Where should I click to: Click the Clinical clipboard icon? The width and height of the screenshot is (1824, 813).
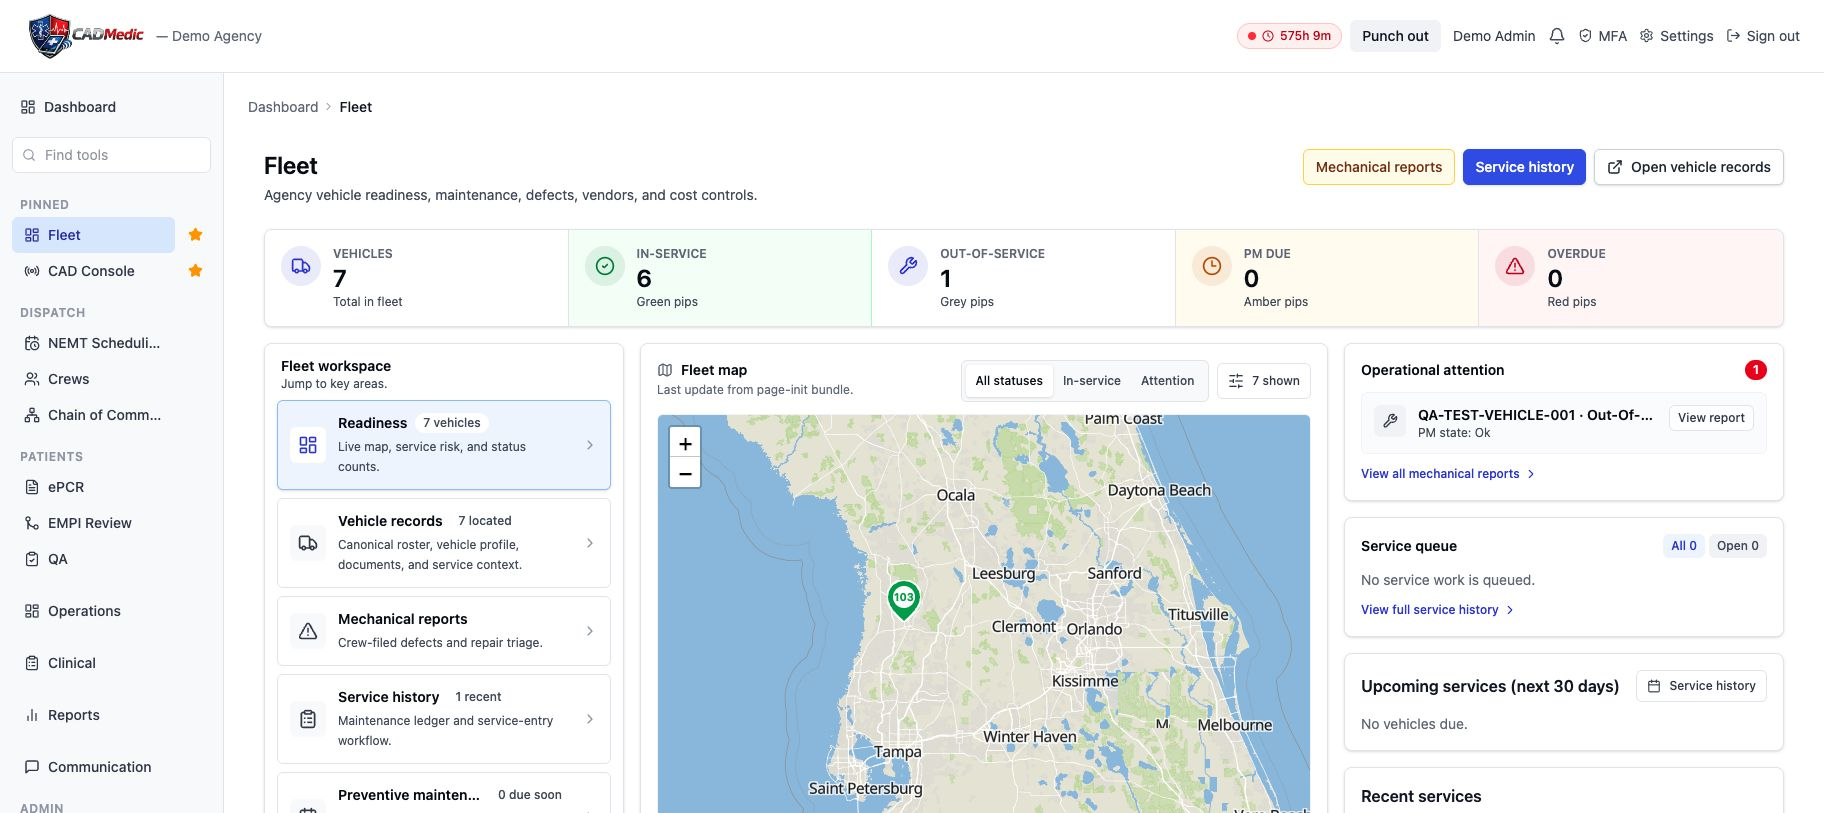pos(32,663)
